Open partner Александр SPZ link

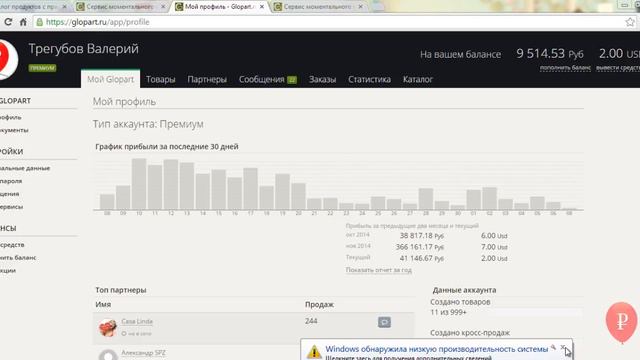143,353
